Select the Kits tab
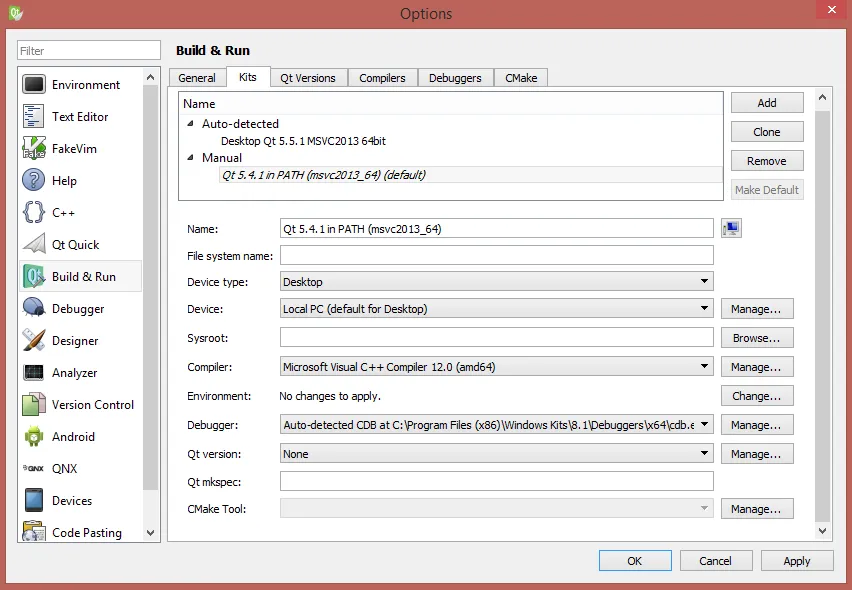 [248, 77]
